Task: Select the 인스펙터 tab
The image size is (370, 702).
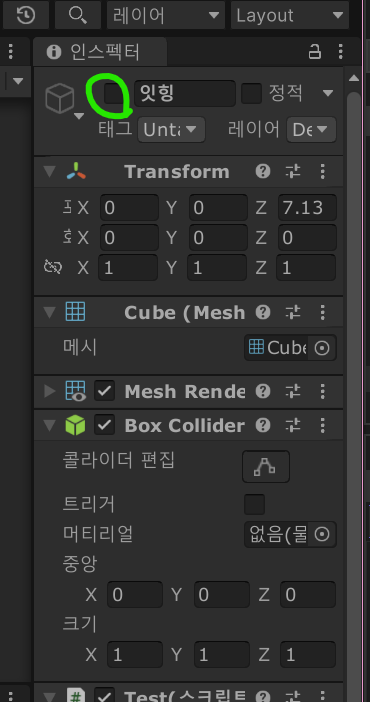Action: pos(99,52)
